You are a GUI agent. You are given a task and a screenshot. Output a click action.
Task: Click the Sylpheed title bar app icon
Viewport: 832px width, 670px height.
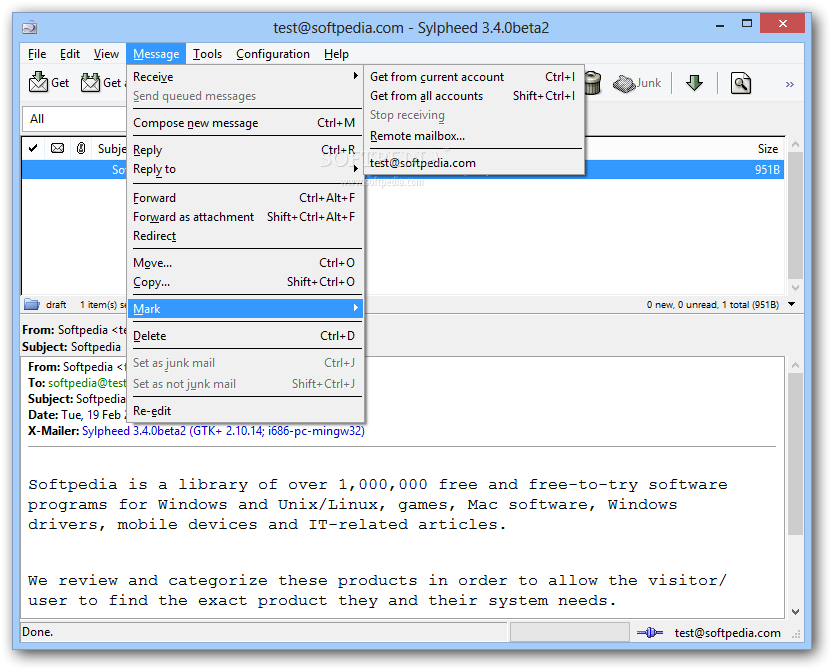[x=30, y=27]
